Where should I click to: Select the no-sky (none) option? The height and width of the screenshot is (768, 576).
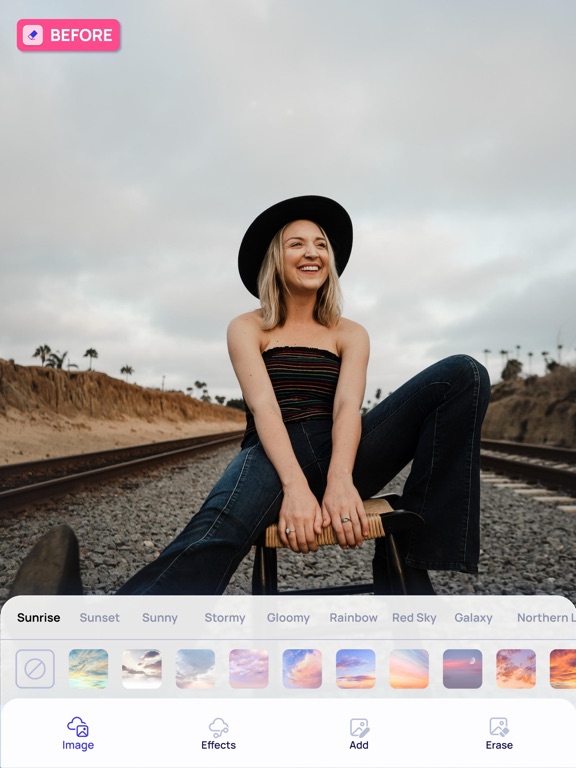tap(35, 669)
